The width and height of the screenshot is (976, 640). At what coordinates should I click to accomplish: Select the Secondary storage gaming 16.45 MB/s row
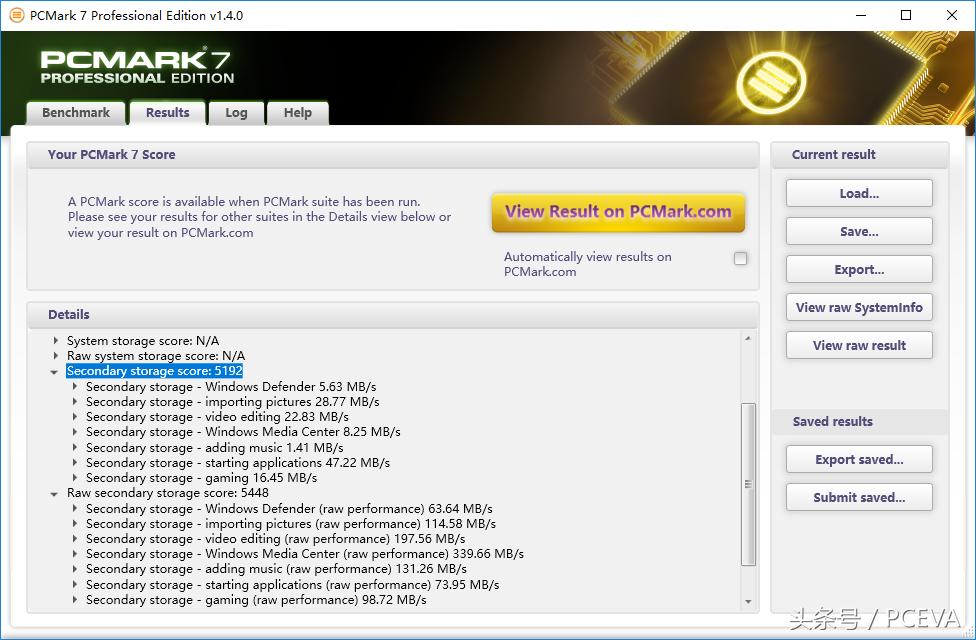(x=200, y=477)
